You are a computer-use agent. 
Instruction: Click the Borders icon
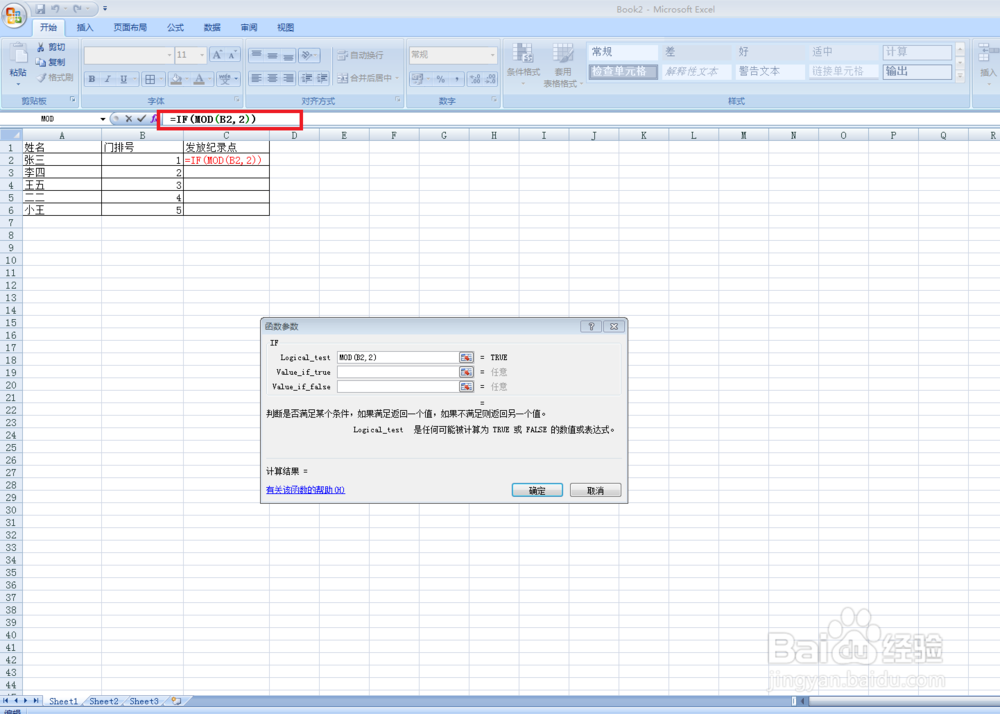coord(150,79)
